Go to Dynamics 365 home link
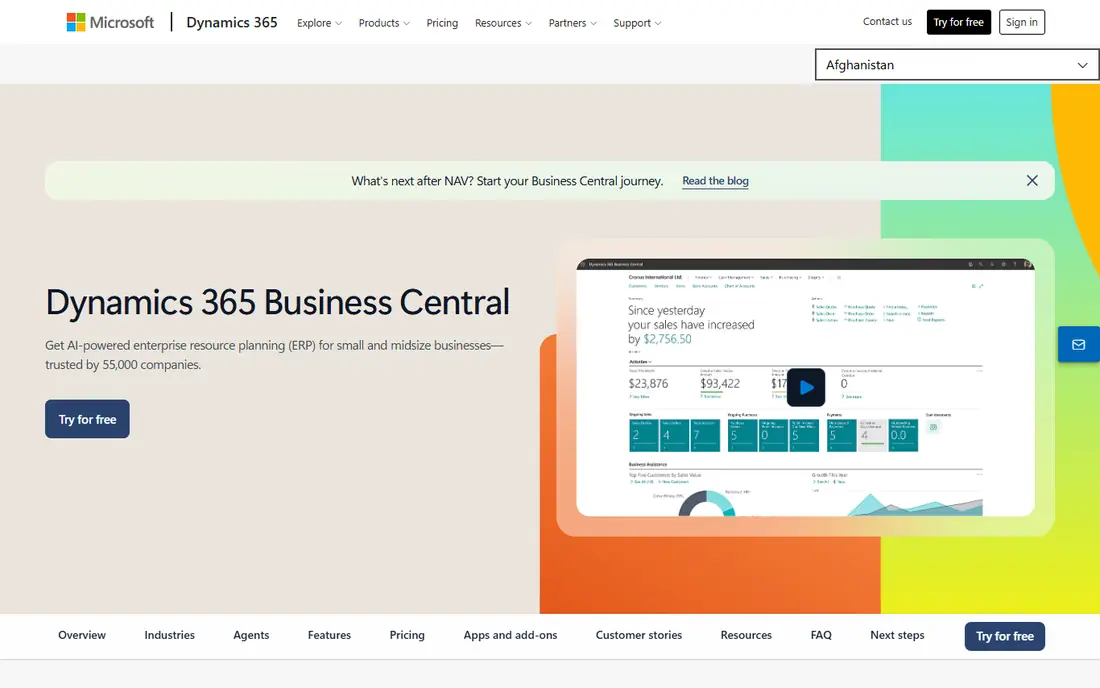Screen dimensions: 1100x688 pyautogui.click(x=232, y=22)
